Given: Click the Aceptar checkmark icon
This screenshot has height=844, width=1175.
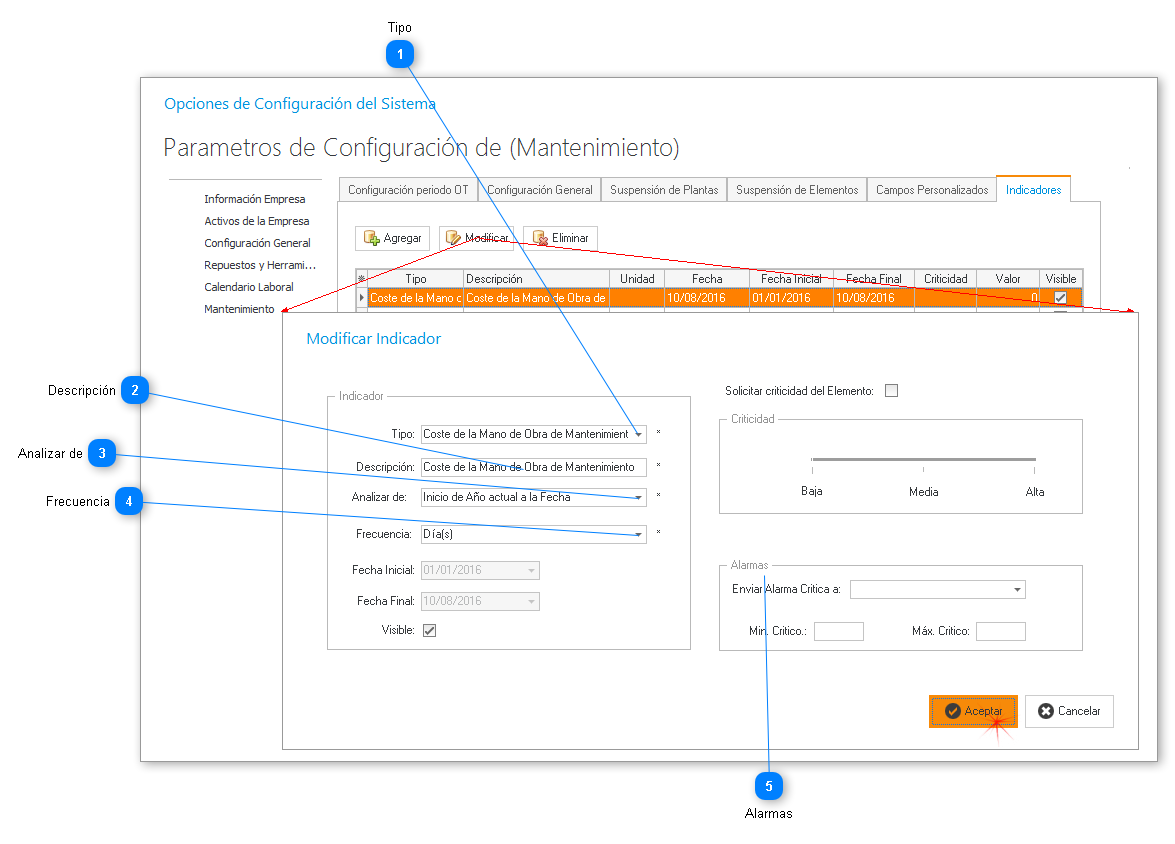Looking at the screenshot, I should 953,711.
